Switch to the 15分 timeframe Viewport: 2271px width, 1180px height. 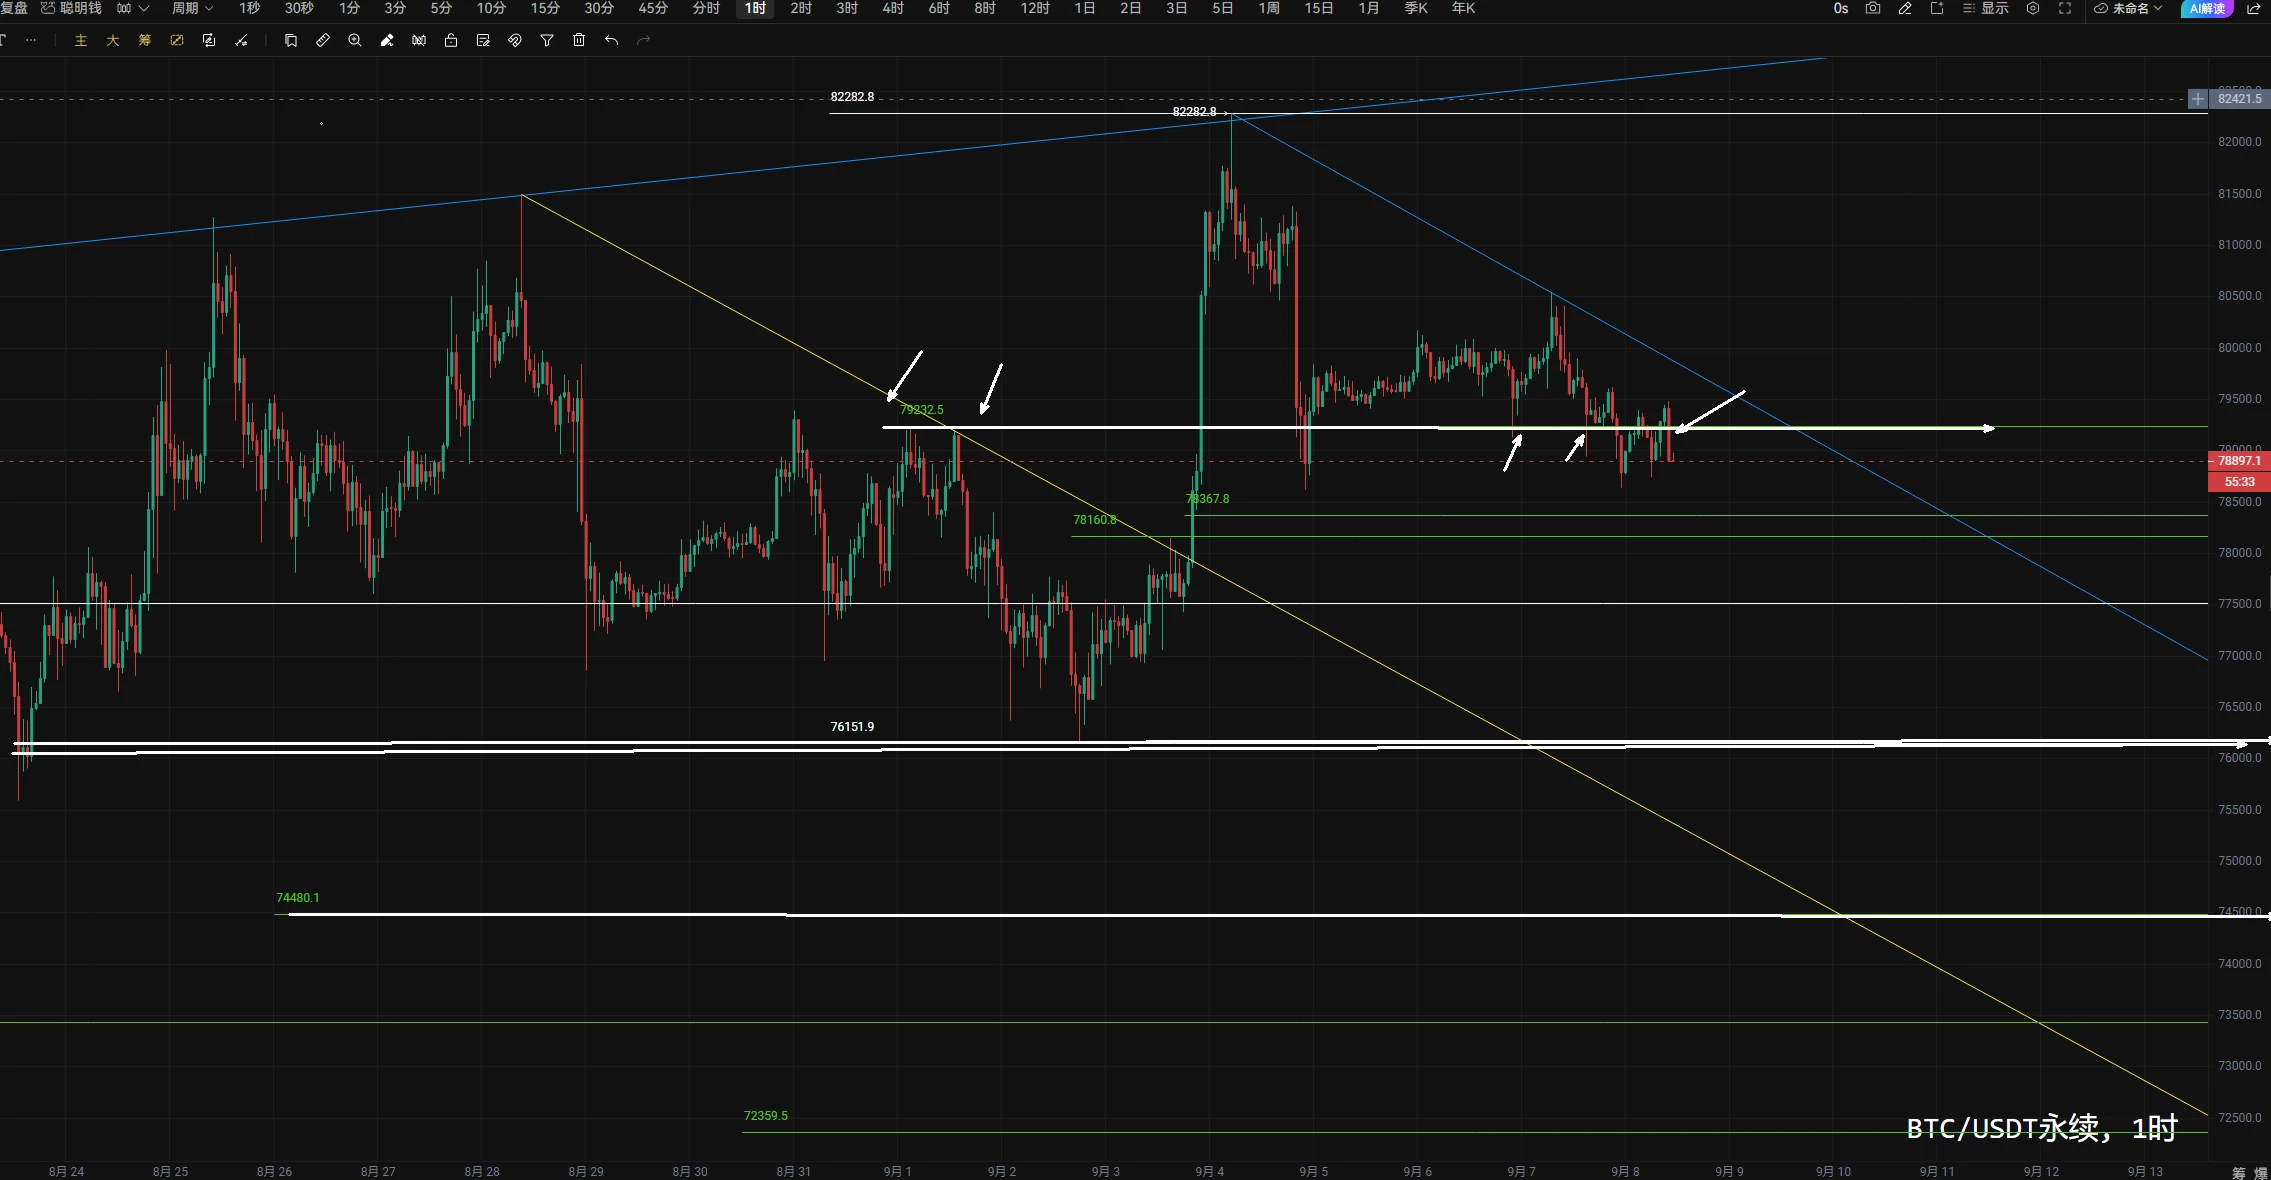(545, 8)
